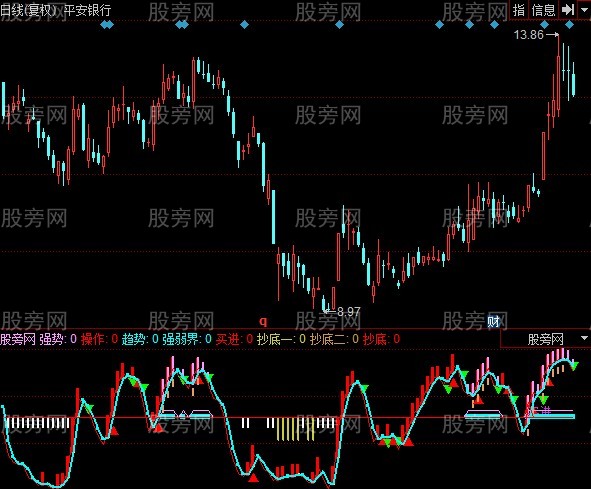Click the jump-to-latest arrow icon
The height and width of the screenshot is (489, 591).
tap(568, 10)
